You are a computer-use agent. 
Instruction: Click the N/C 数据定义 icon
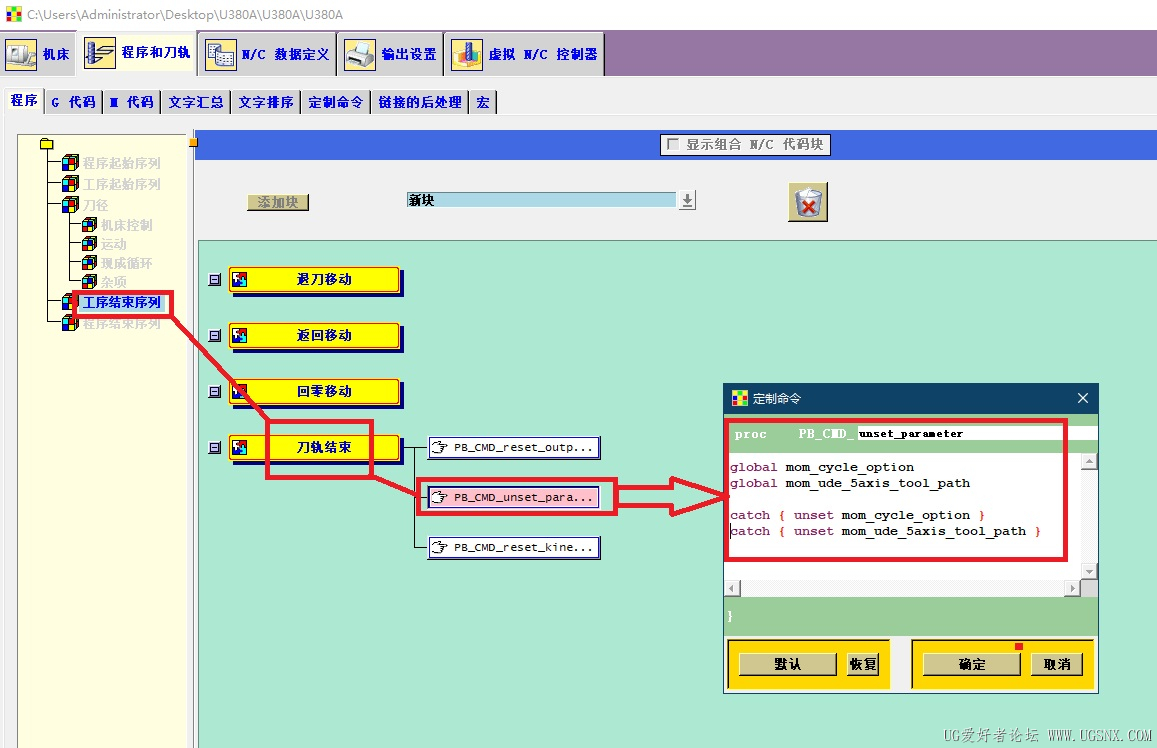(x=221, y=55)
